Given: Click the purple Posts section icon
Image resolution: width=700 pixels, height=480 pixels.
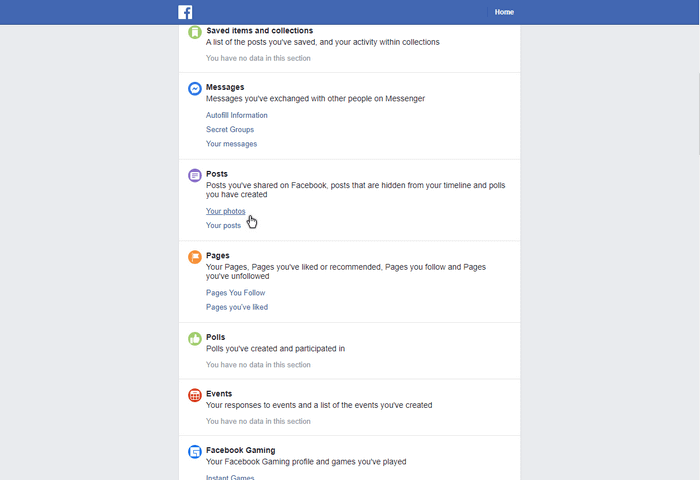Looking at the screenshot, I should [195, 175].
